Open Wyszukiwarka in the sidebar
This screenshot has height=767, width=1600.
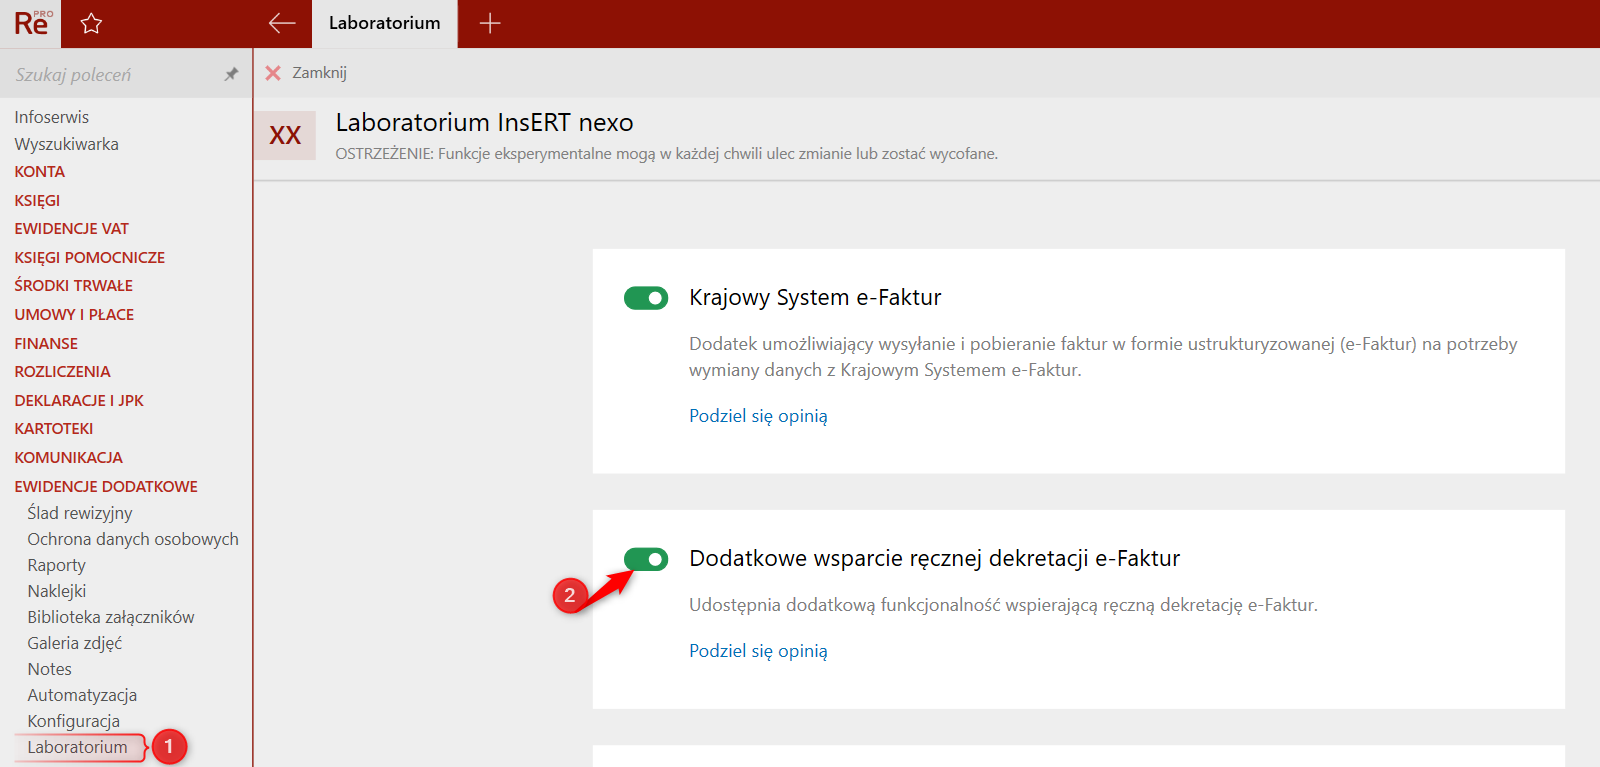(66, 144)
